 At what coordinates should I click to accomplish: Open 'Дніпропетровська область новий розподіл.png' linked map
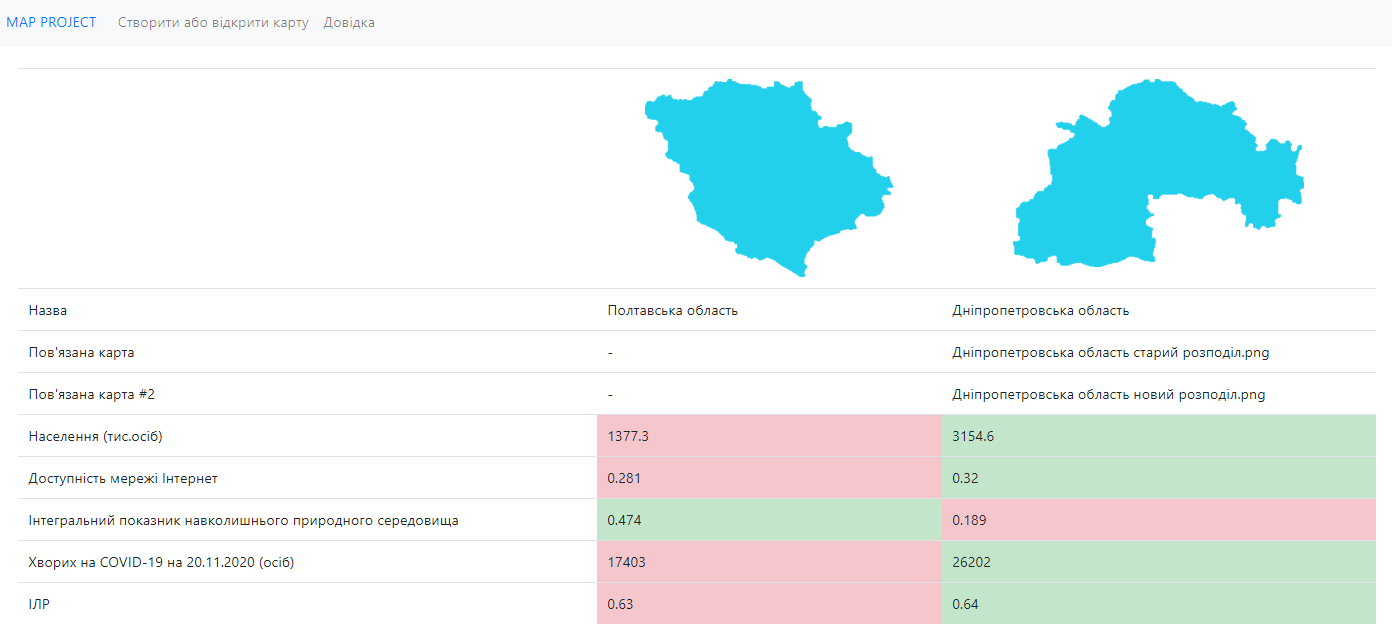tap(1108, 394)
